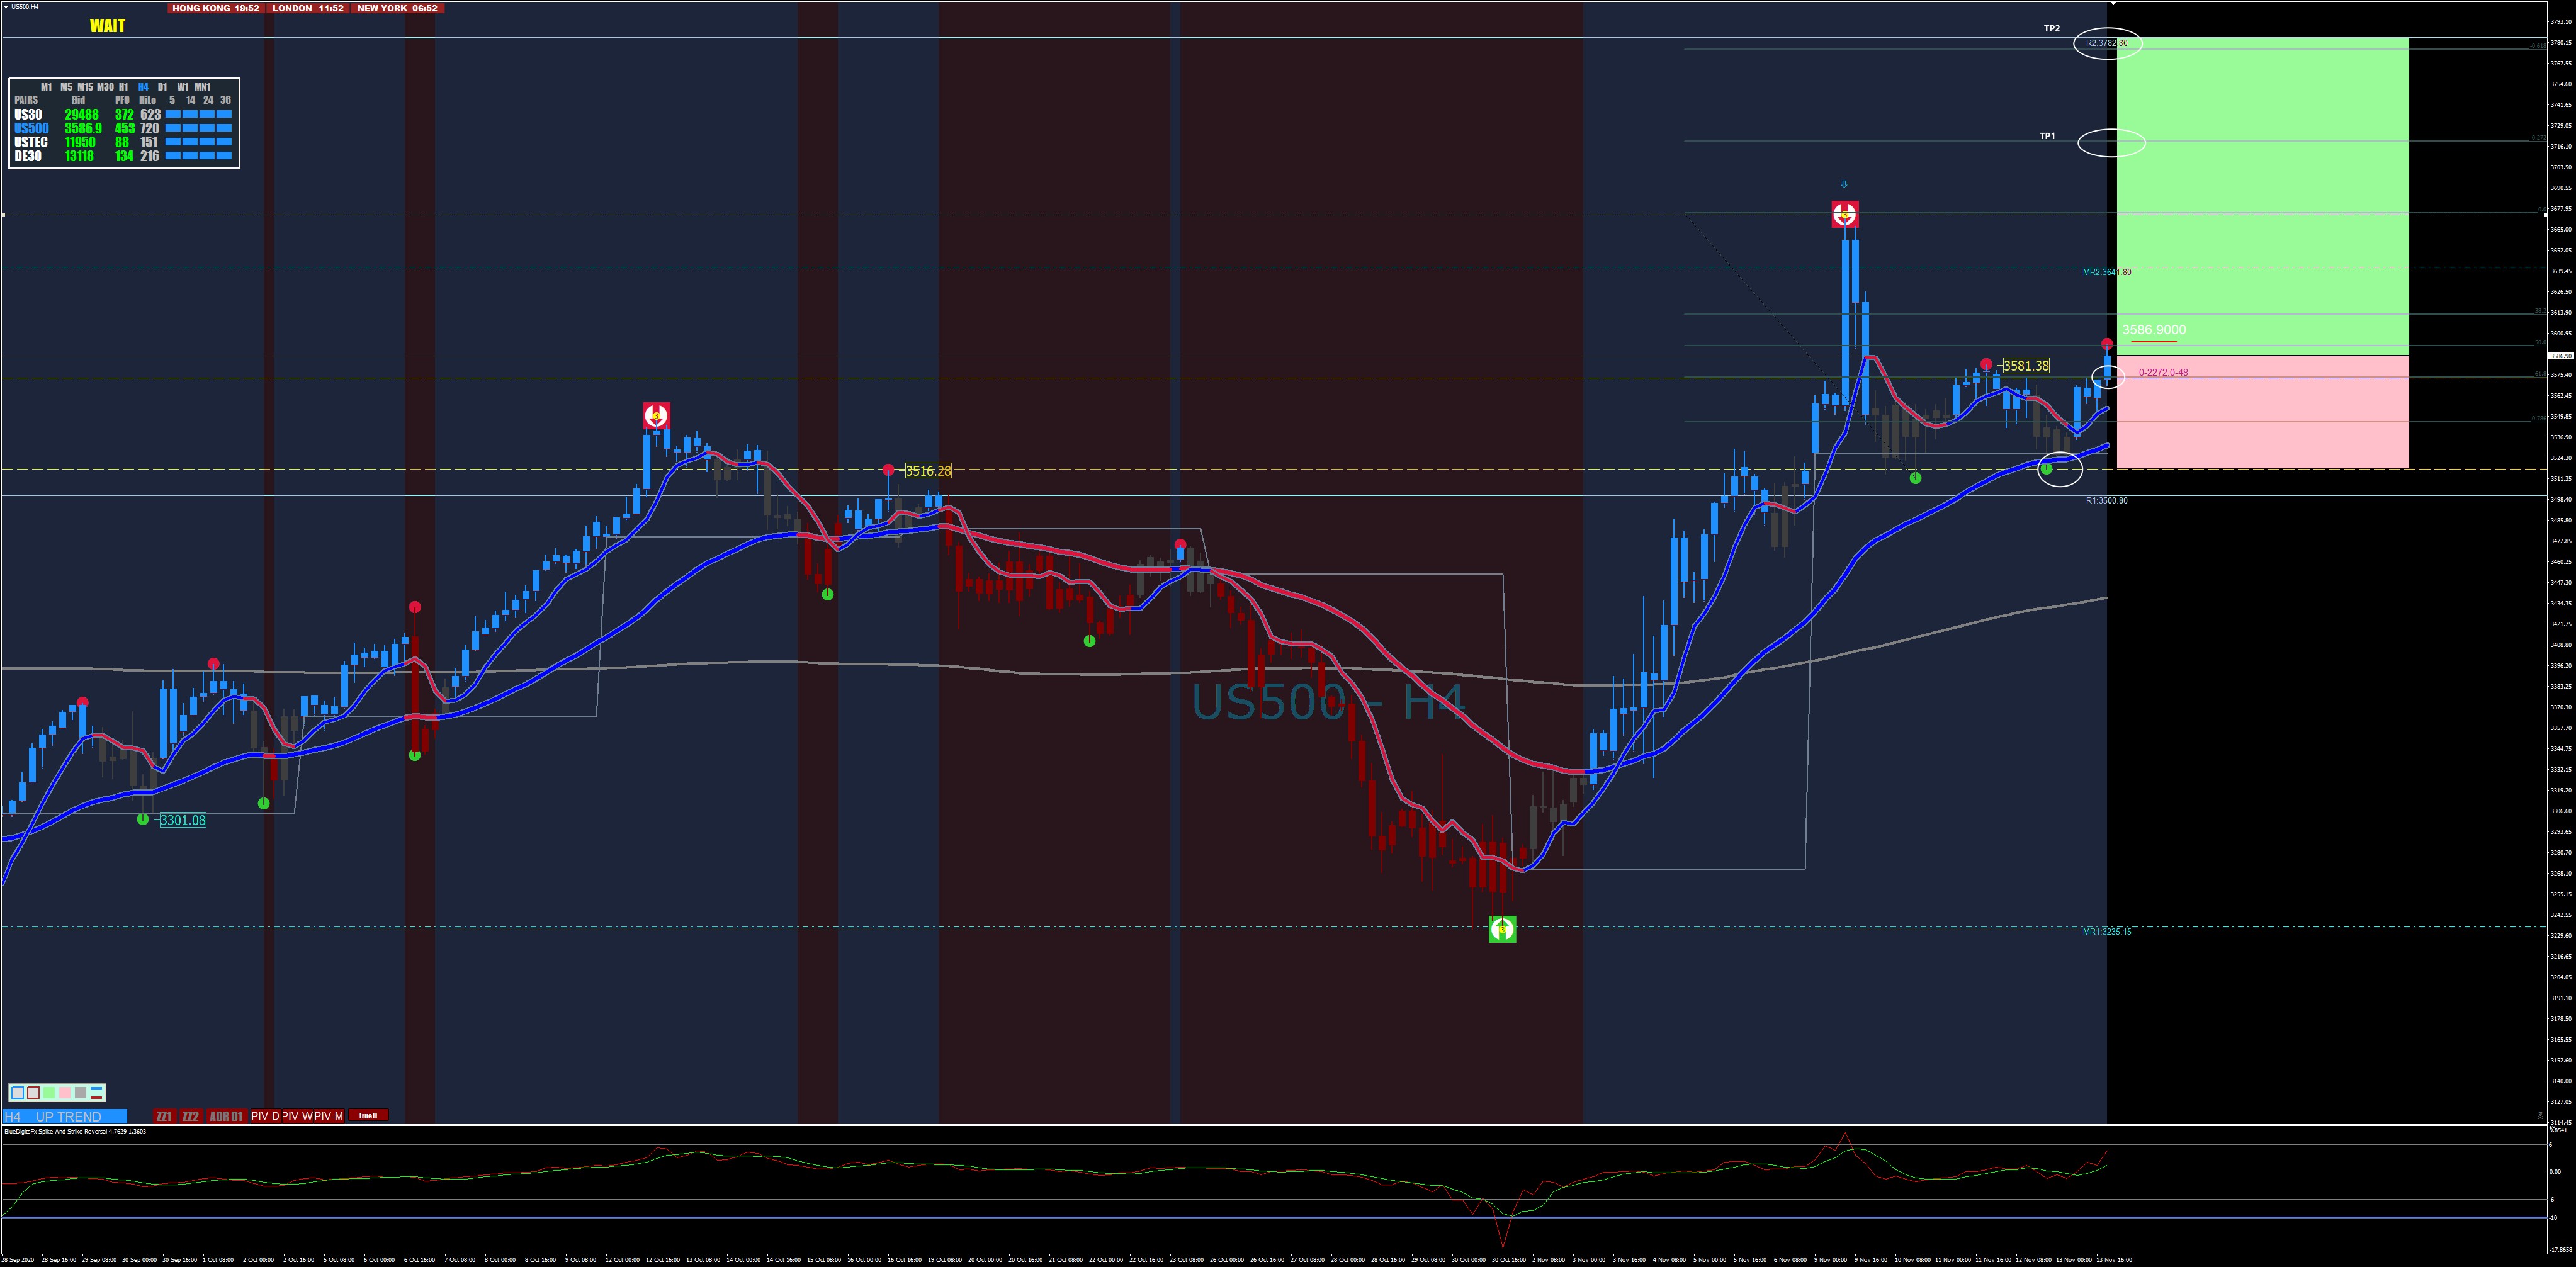This screenshot has height=1267, width=2576.
Task: Click the green buy signal icon at chart low
Action: [1502, 929]
